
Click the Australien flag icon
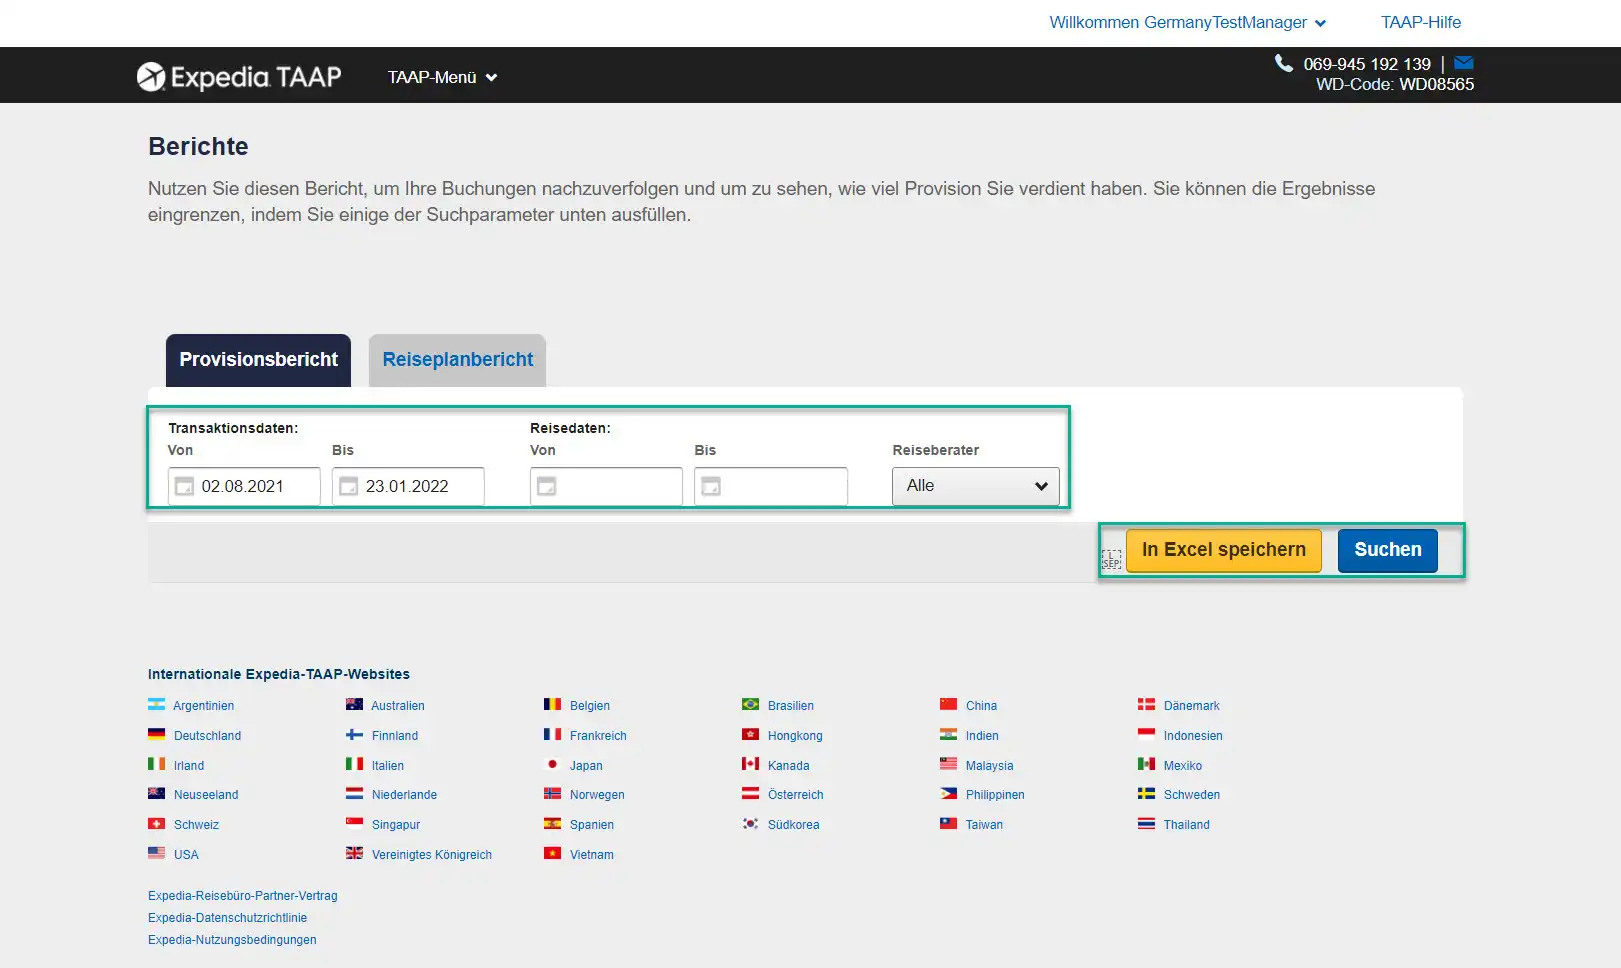coord(354,704)
